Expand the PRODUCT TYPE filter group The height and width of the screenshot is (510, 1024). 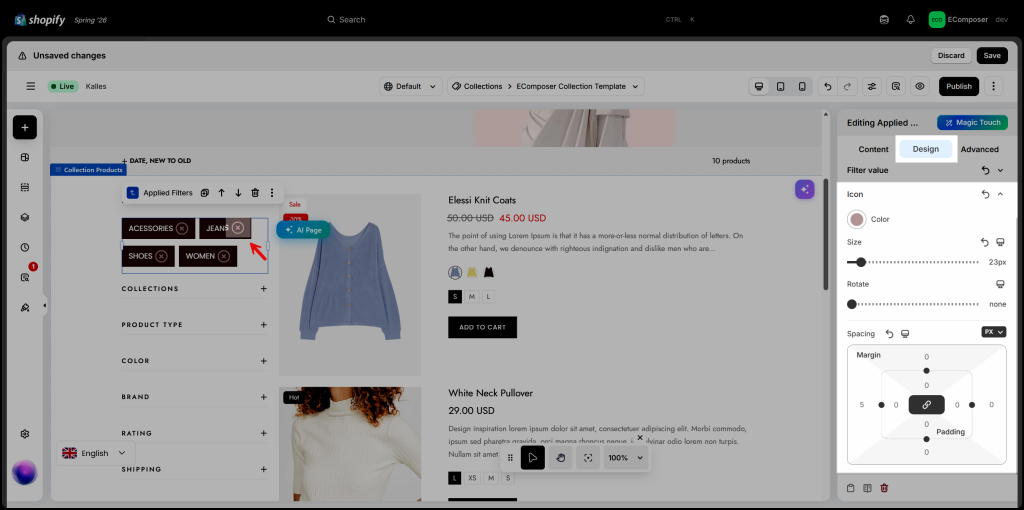tap(264, 325)
